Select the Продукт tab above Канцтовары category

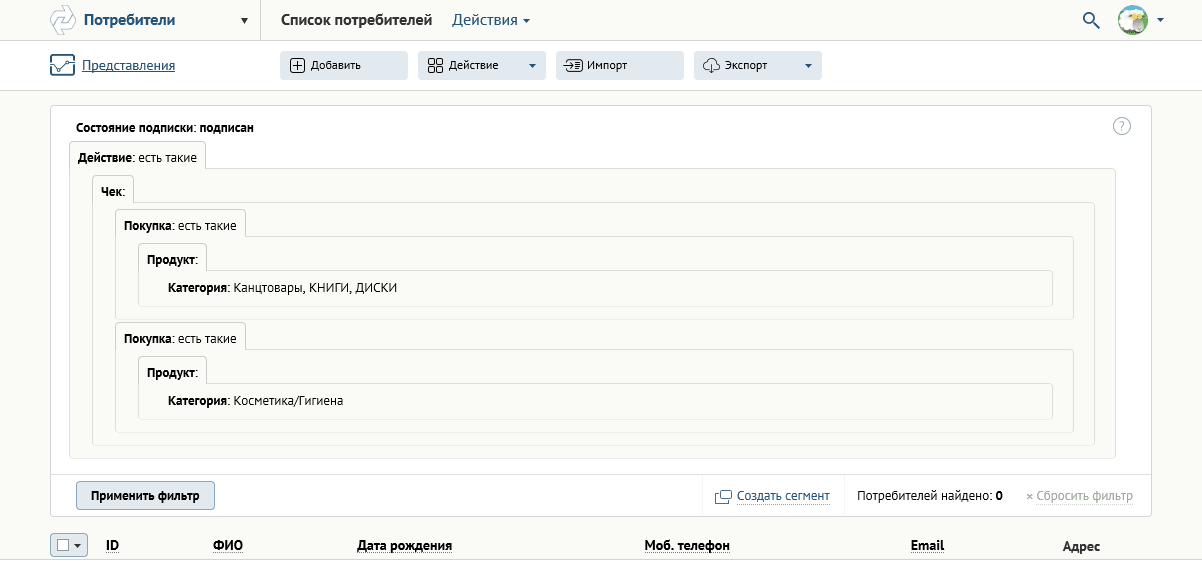(x=173, y=260)
